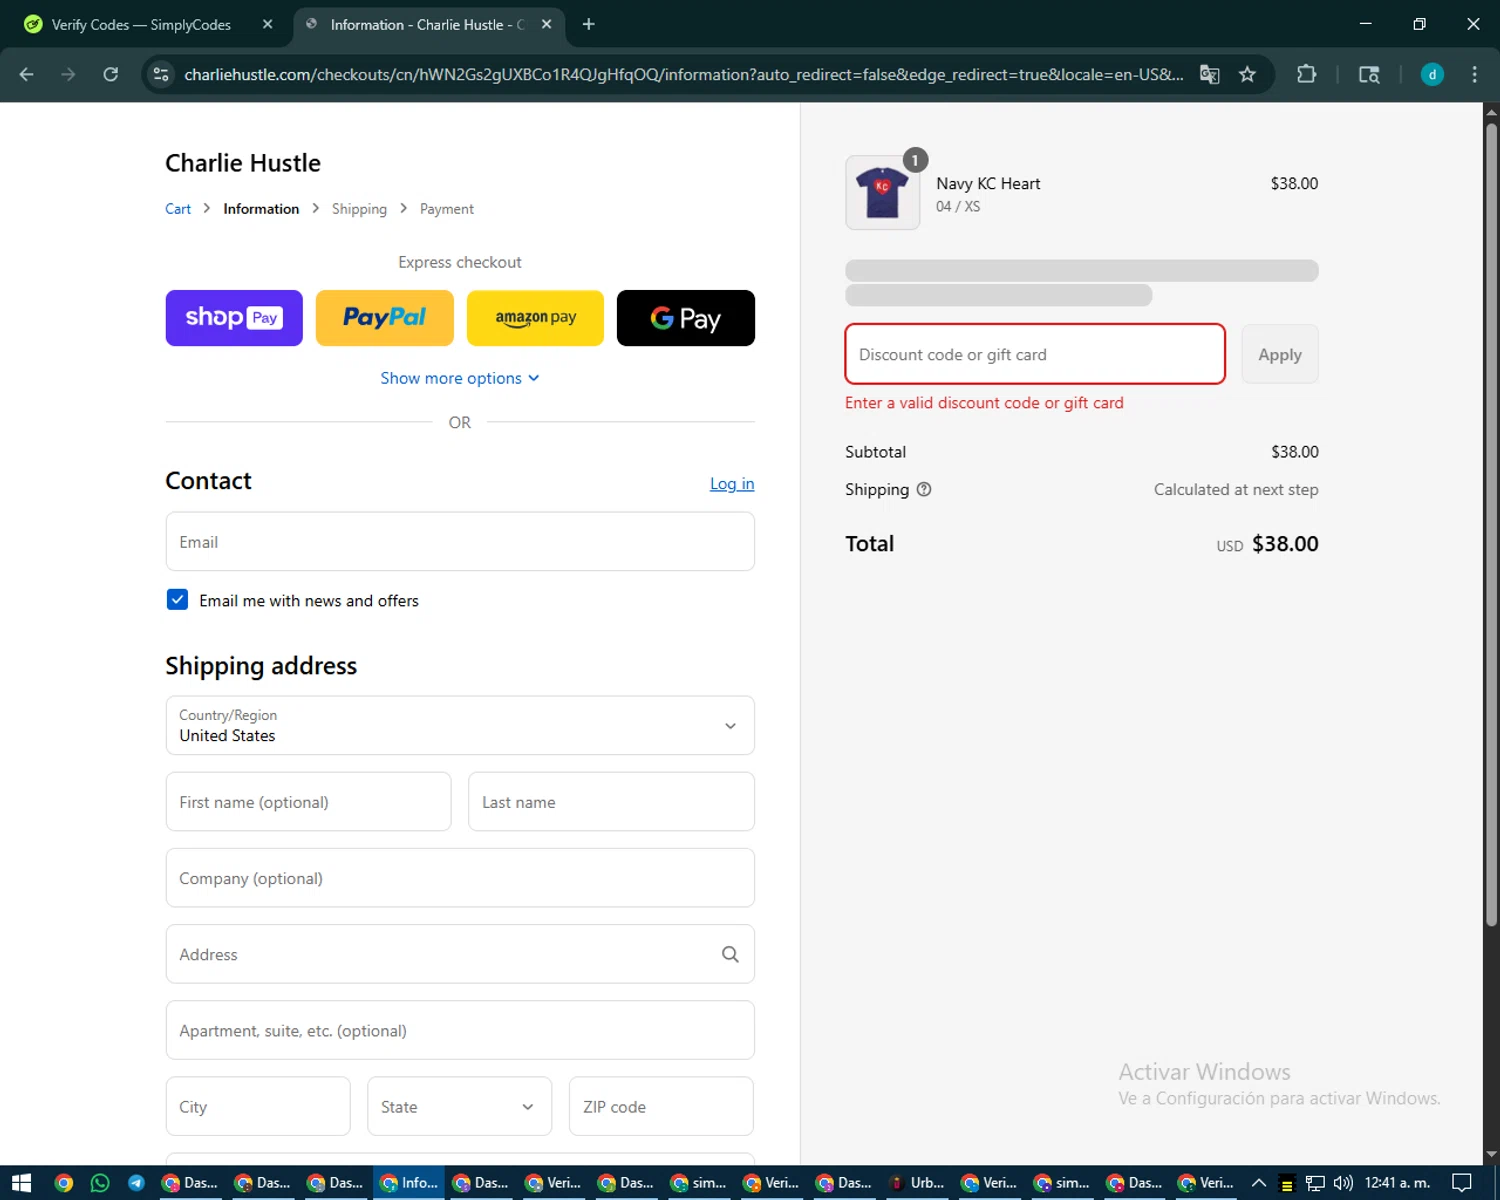Open browser extensions puzzle icon

[x=1306, y=74]
